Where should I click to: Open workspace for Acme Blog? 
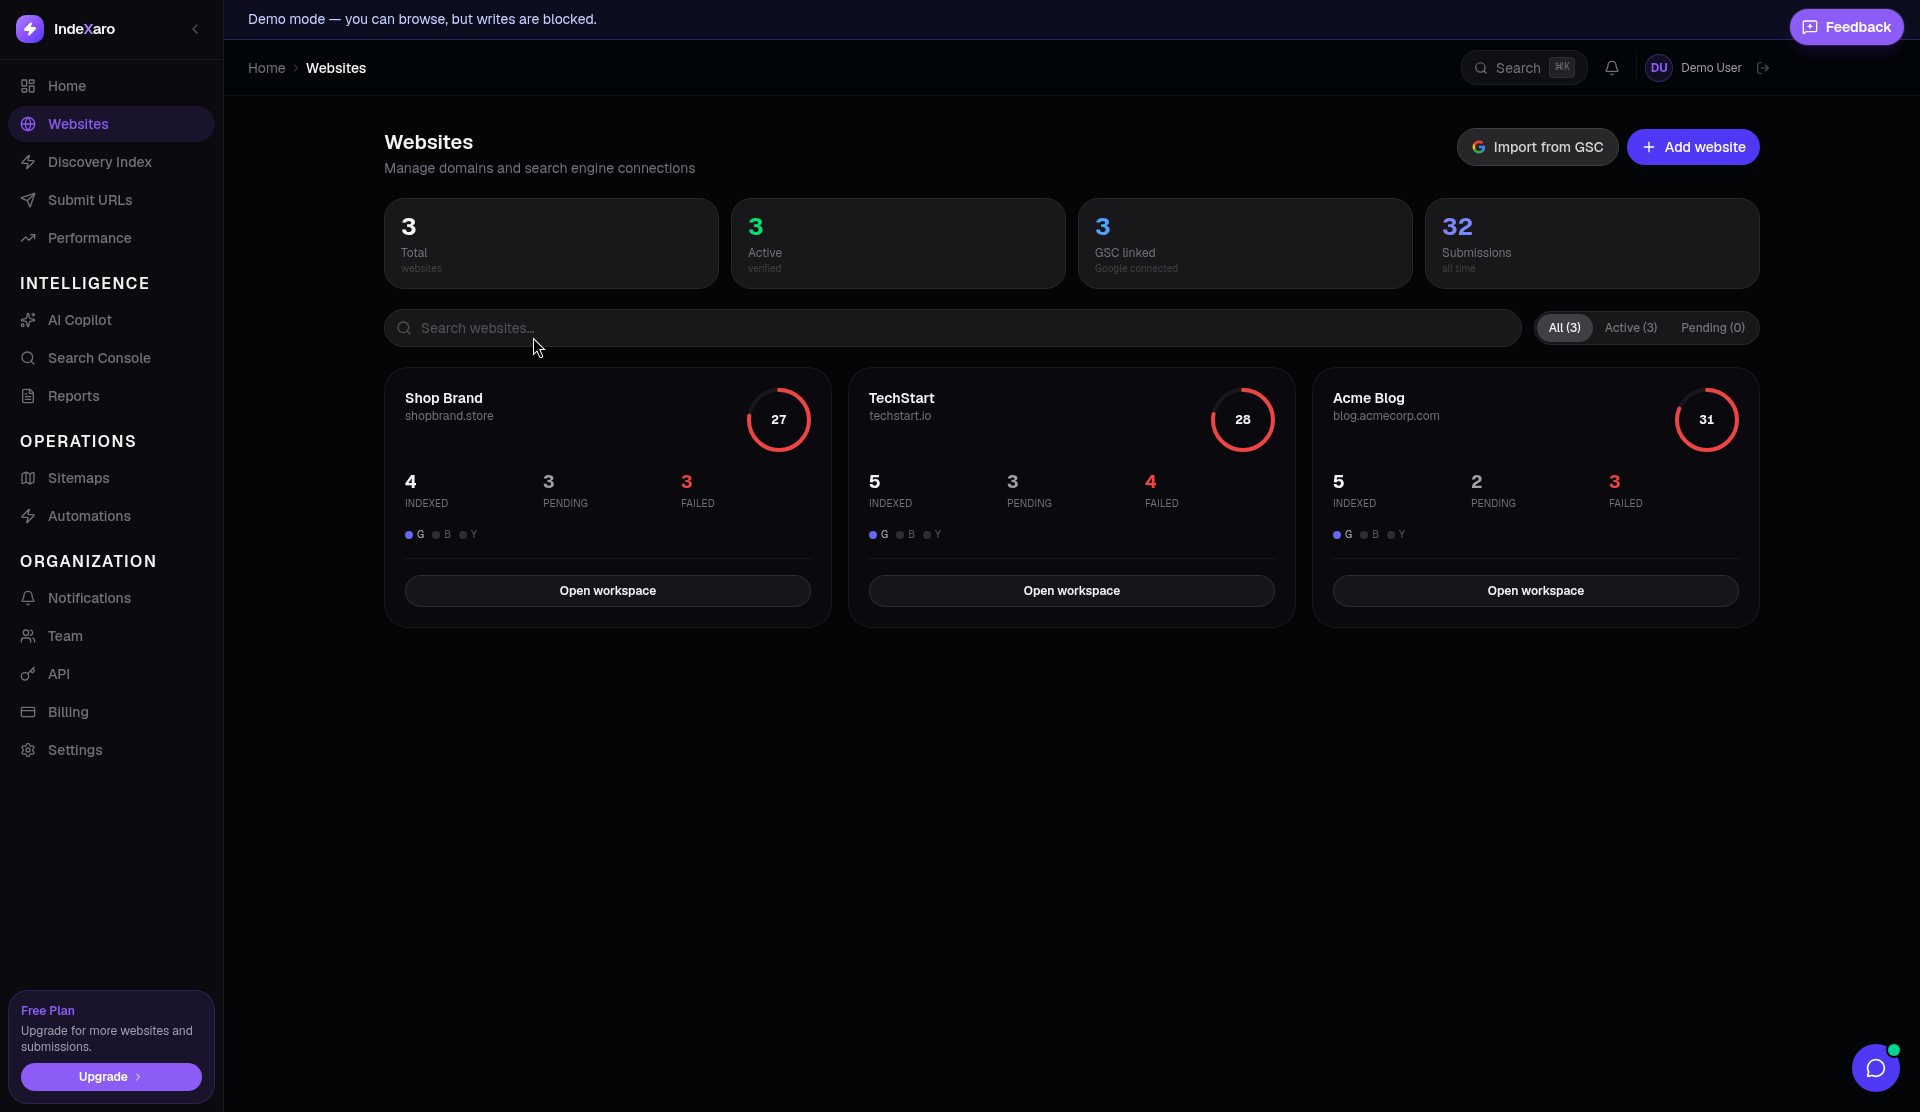pos(1536,591)
